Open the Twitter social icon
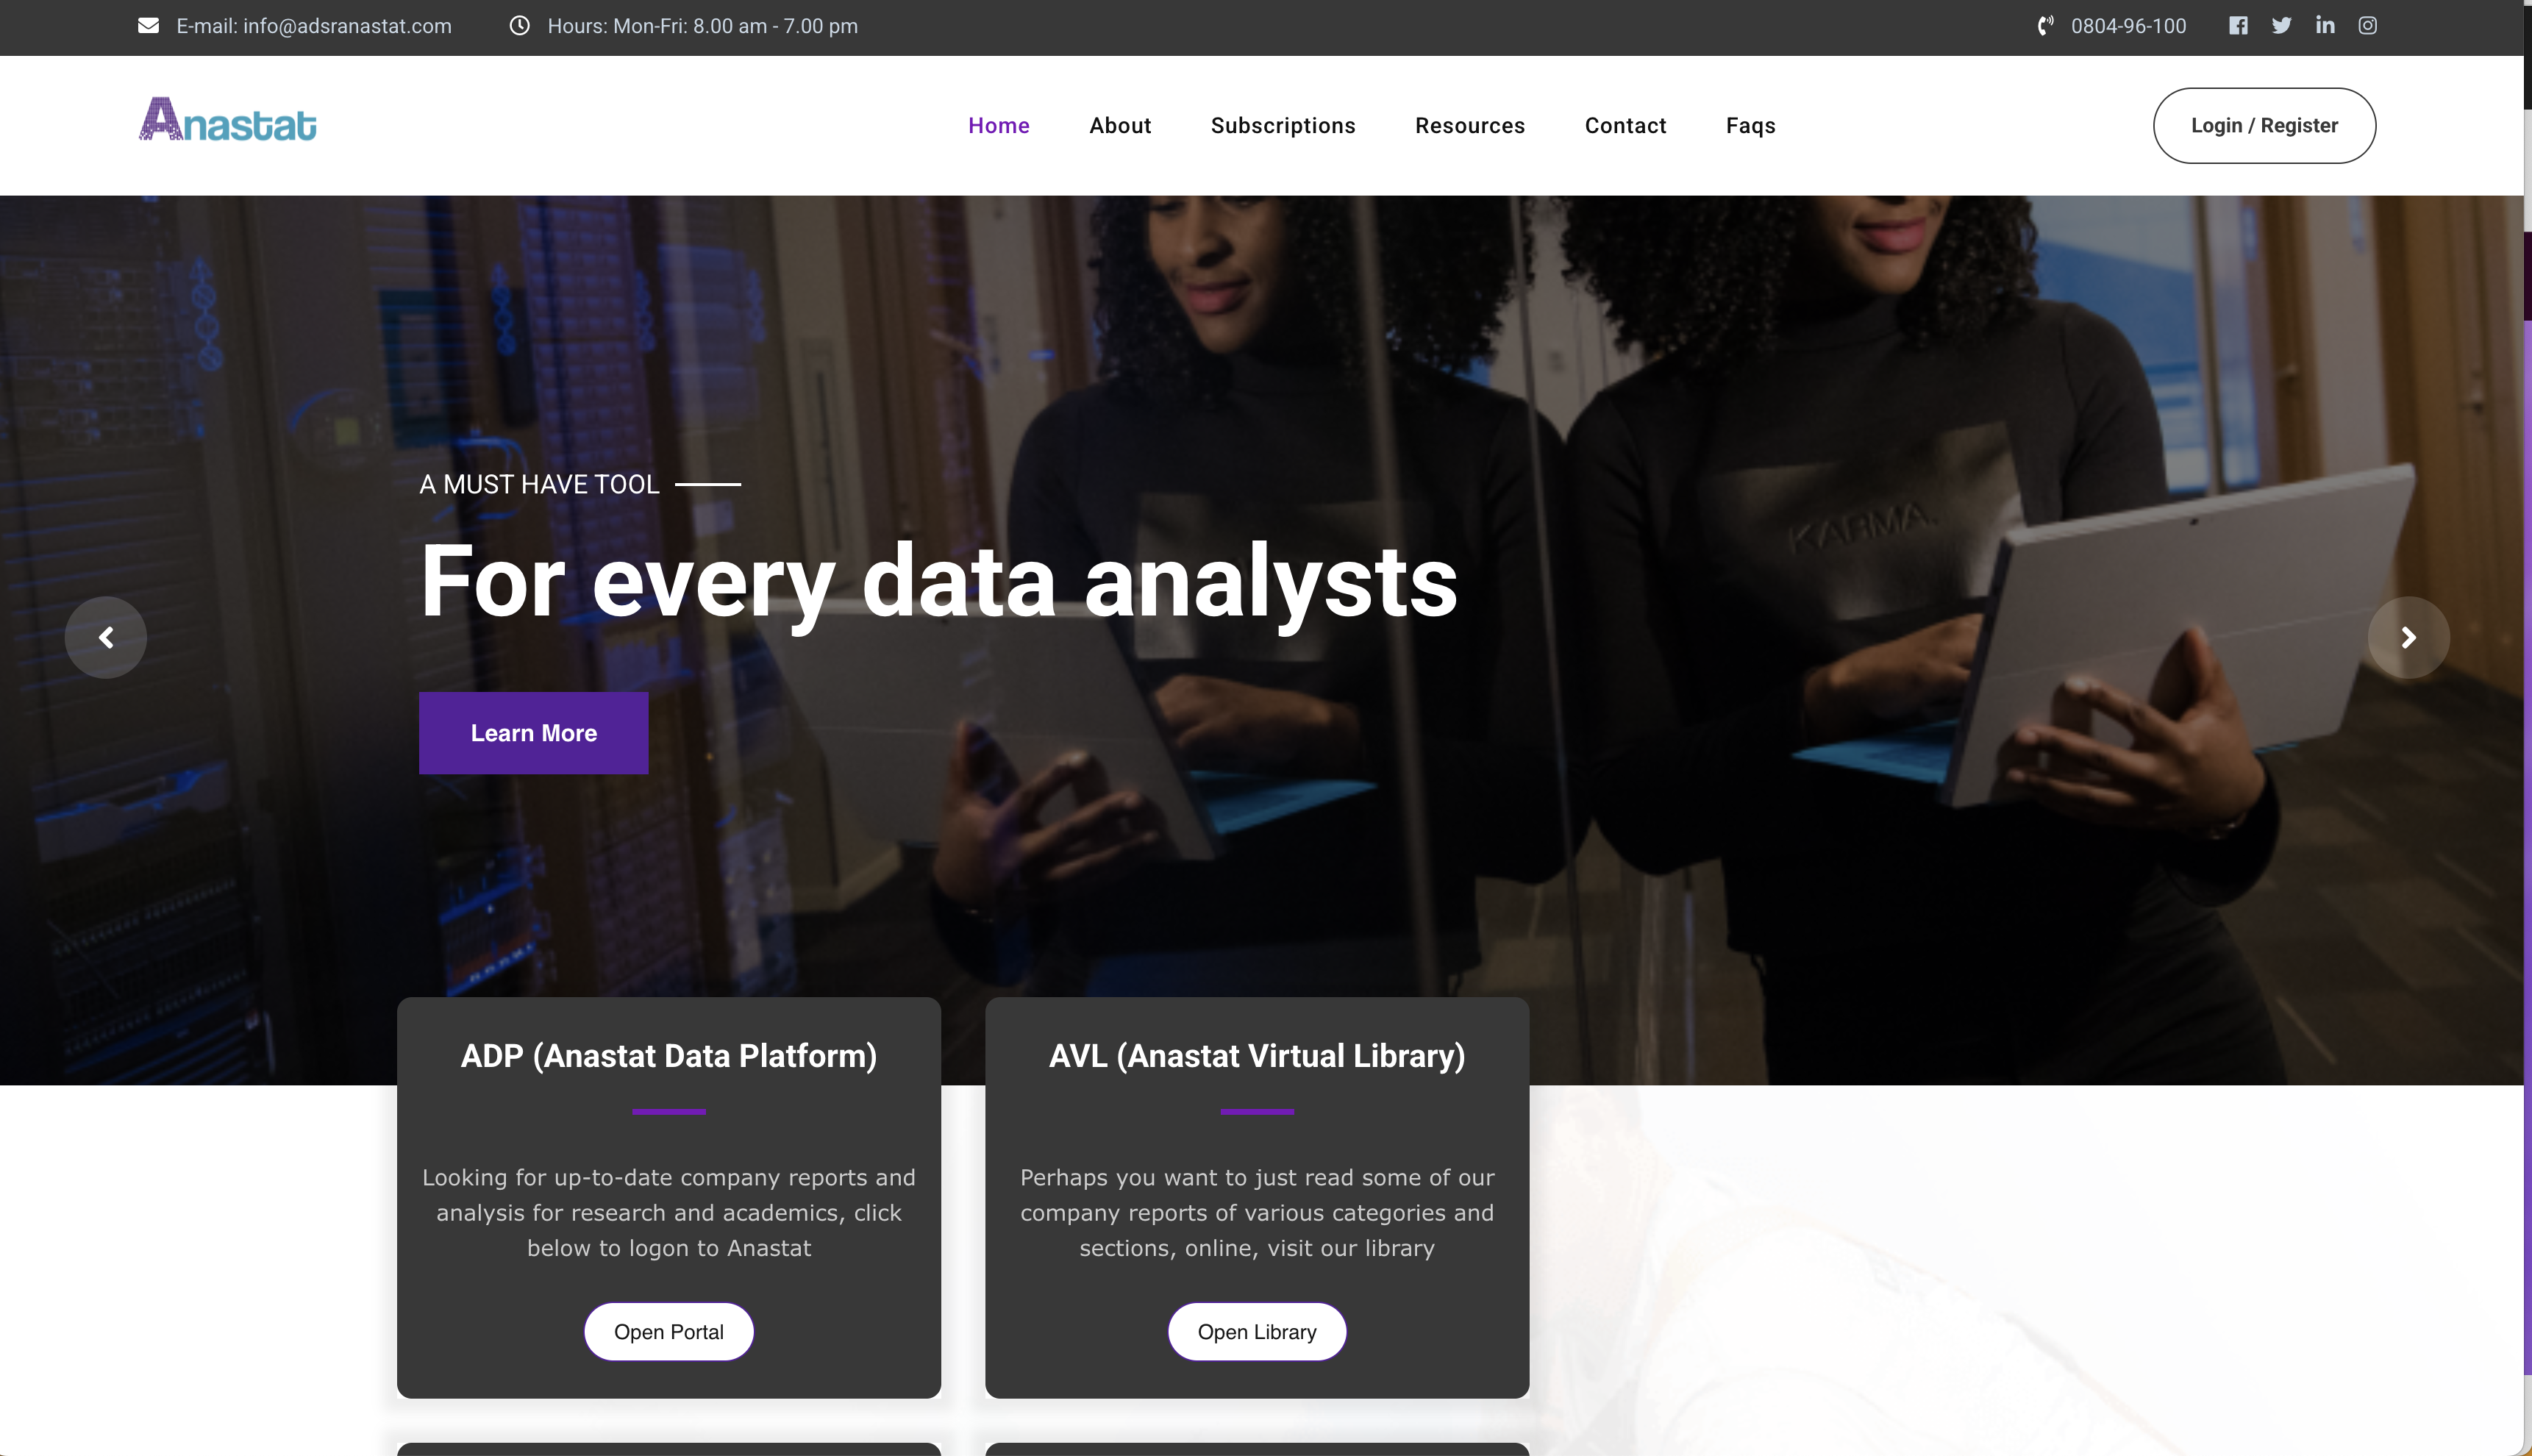Image resolution: width=2532 pixels, height=1456 pixels. [2281, 26]
